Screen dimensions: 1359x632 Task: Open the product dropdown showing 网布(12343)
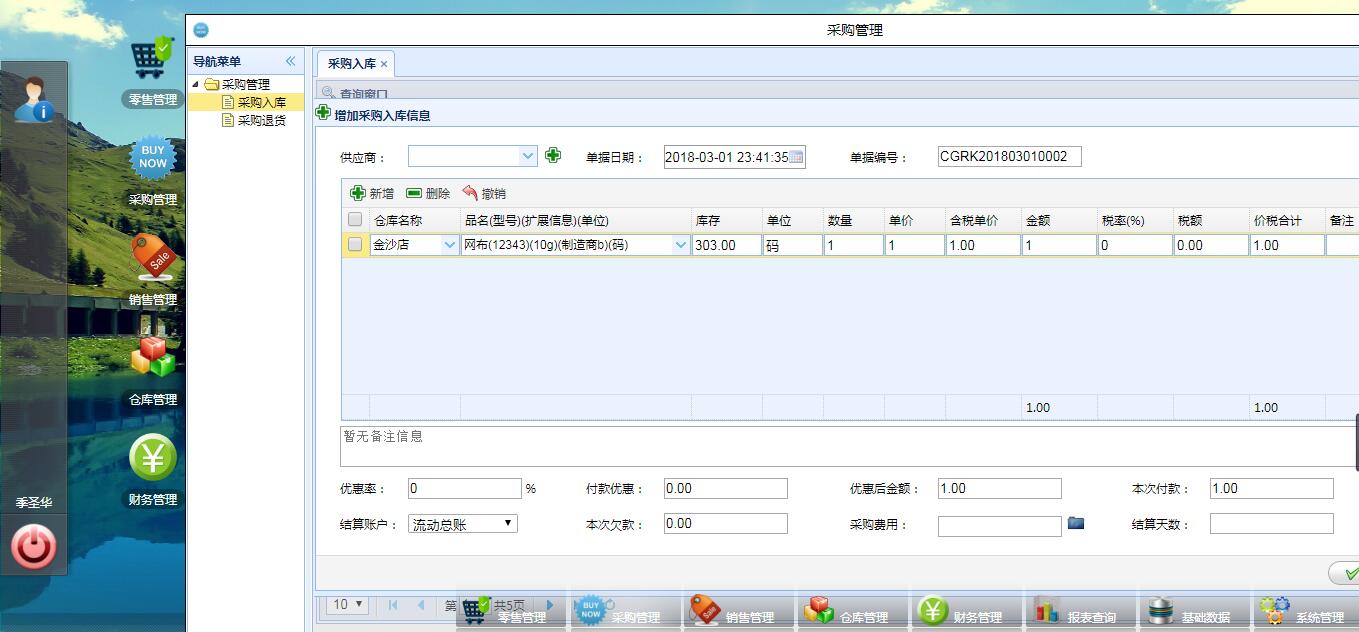(681, 245)
